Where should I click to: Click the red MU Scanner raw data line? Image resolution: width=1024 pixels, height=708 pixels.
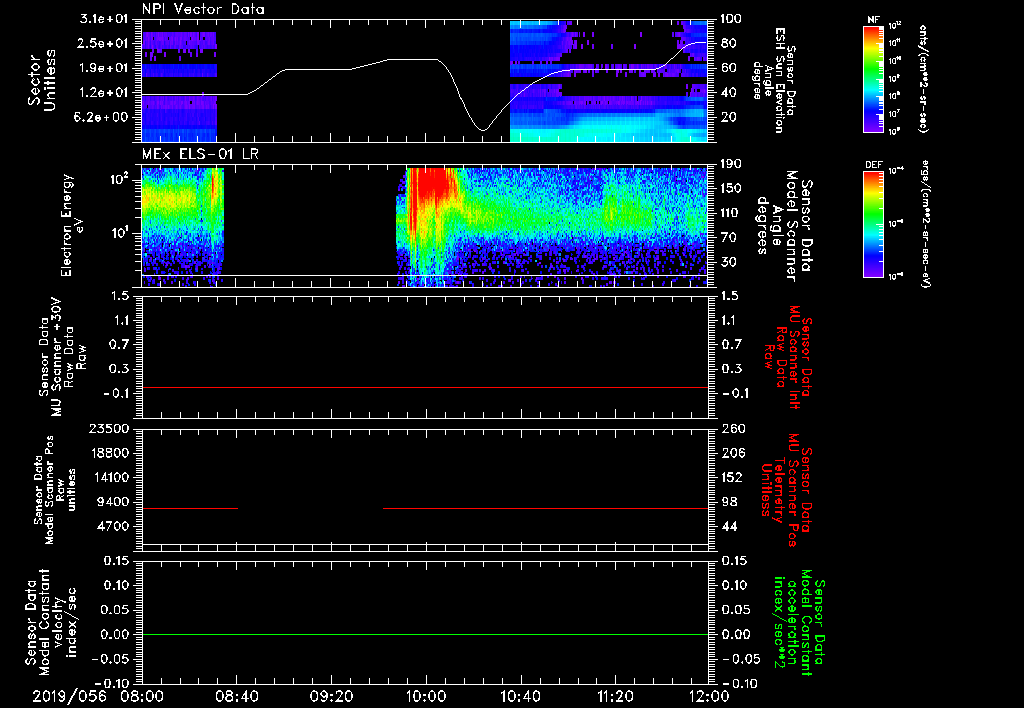425,387
